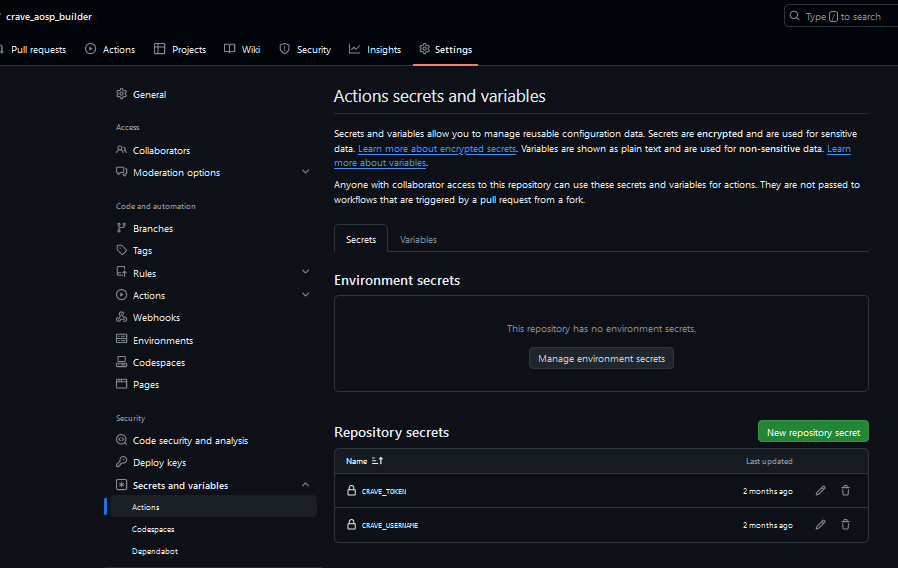Open the 'more about variables' link

(380, 163)
